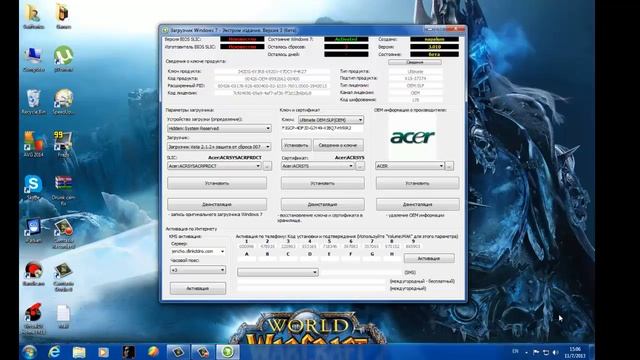Click the product key text field under Ключ
Screen dimensions: 640x360
click(322, 128)
